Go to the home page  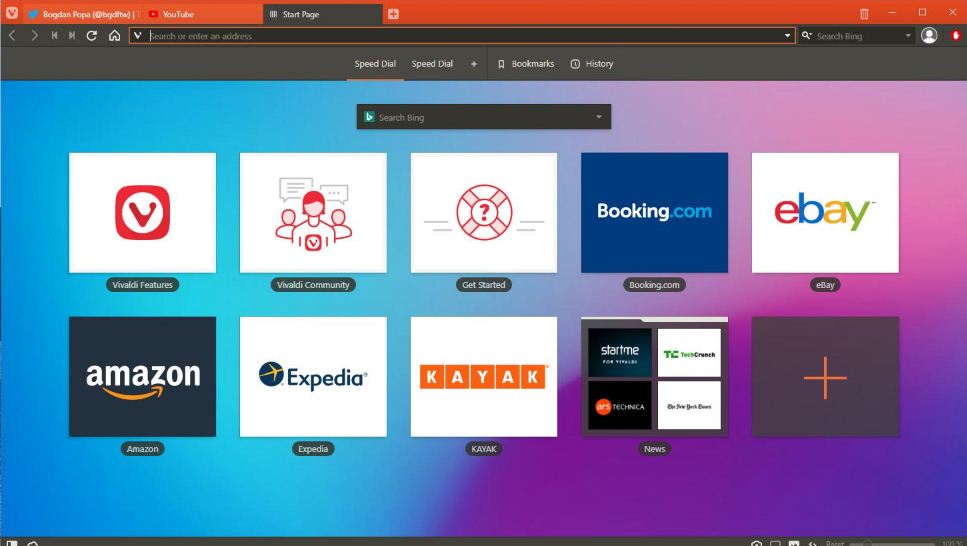coord(114,36)
